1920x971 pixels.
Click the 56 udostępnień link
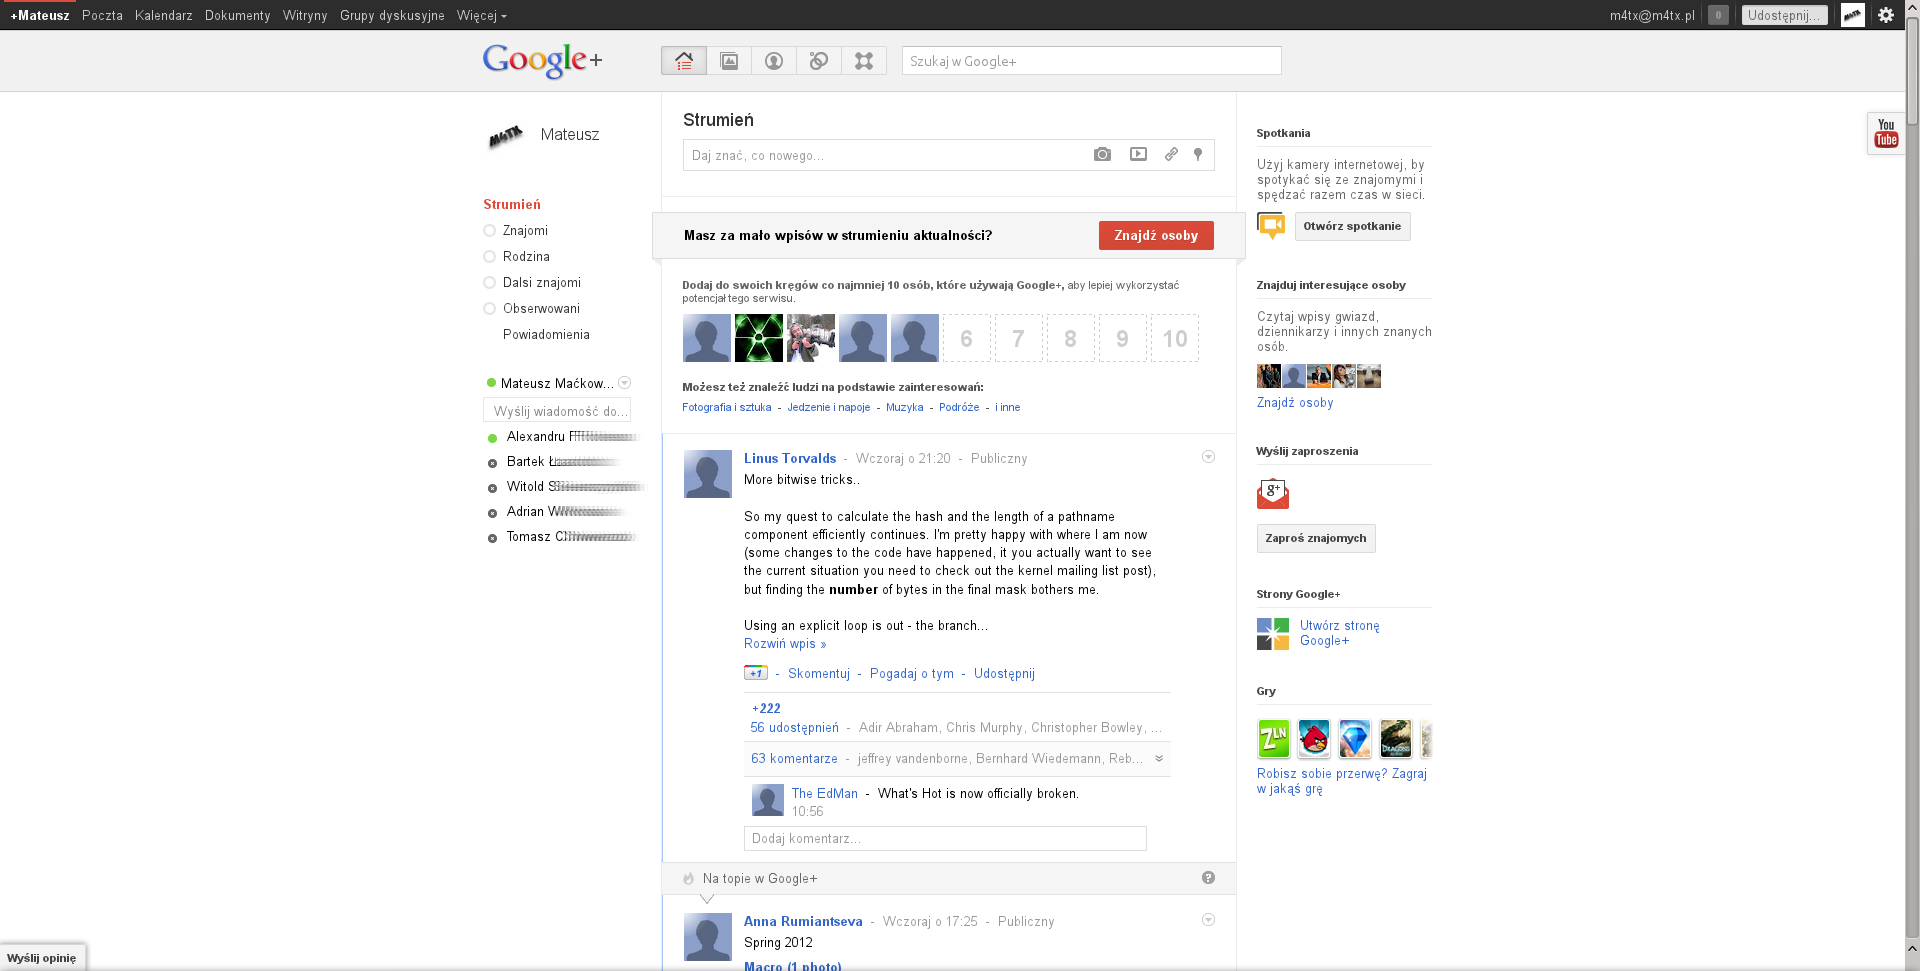[795, 727]
